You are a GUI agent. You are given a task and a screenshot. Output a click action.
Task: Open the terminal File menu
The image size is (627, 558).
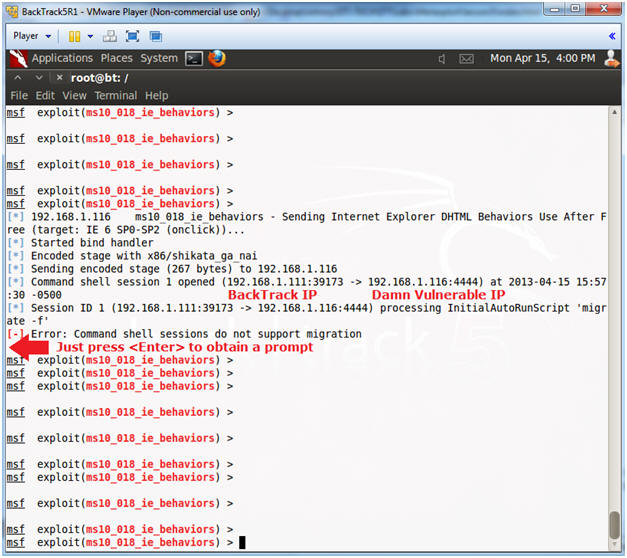(x=19, y=96)
